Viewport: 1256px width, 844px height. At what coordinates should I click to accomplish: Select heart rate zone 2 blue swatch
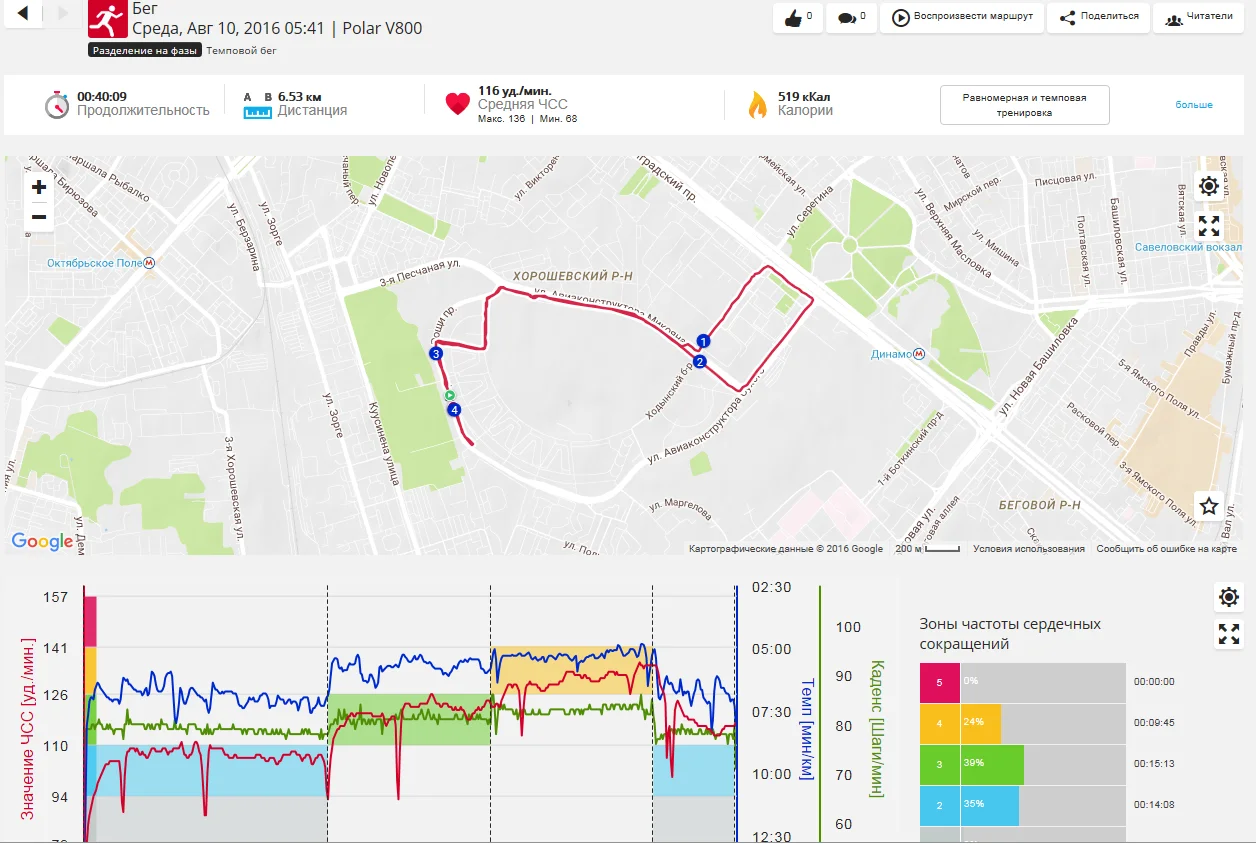point(939,805)
